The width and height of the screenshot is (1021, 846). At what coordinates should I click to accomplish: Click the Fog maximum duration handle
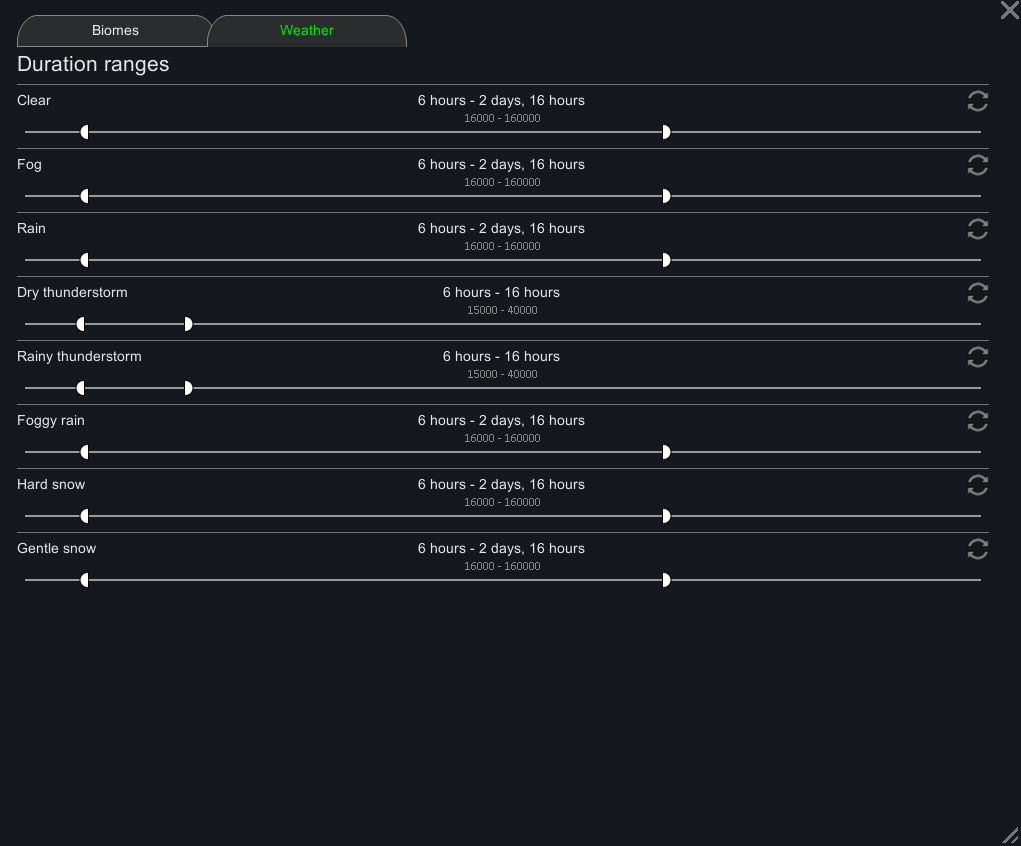pyautogui.click(x=666, y=196)
